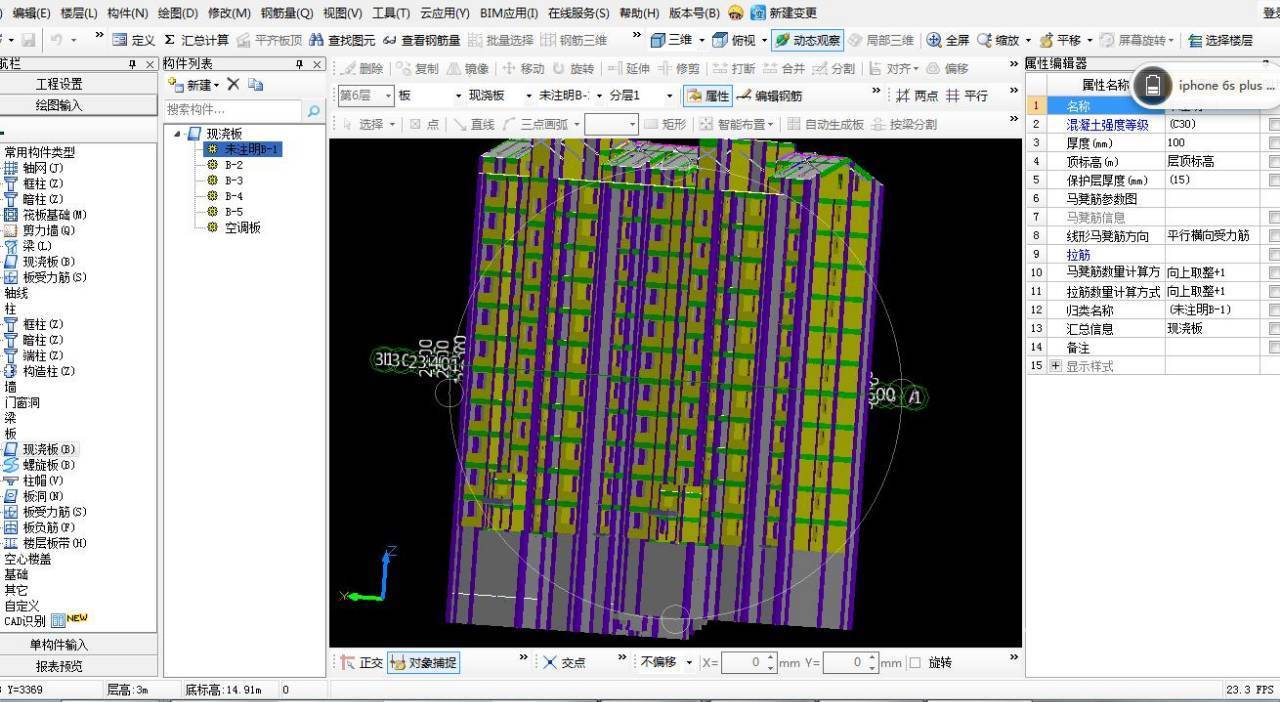1280x702 pixels.
Task: Open 编辑钢筋 rebar editor
Action: [x=770, y=96]
